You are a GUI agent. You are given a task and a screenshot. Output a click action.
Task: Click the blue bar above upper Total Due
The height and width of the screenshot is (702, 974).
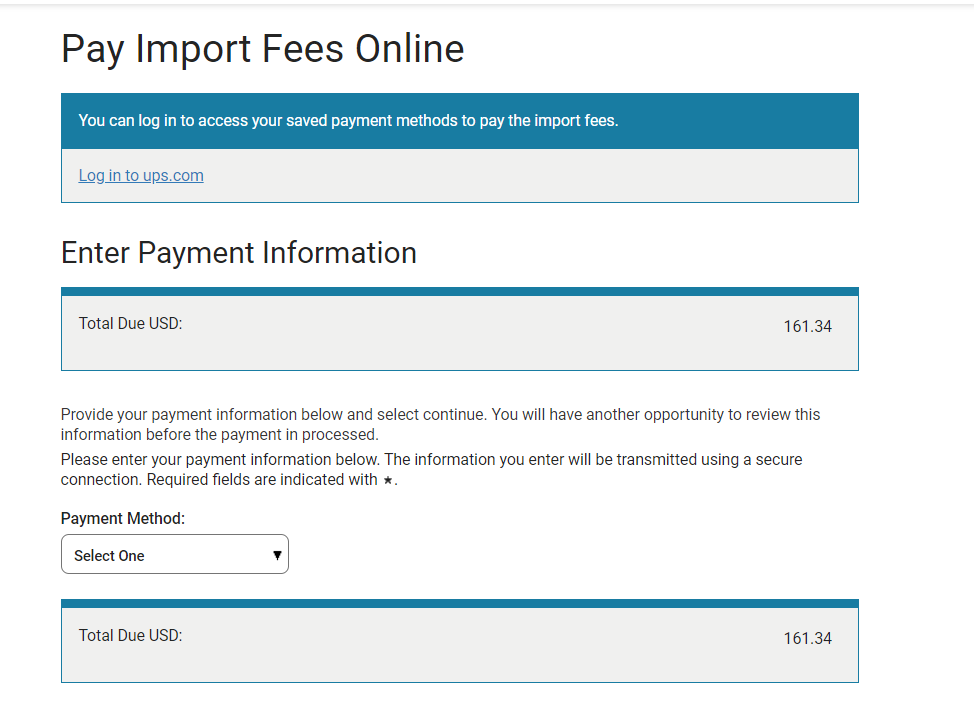[459, 292]
